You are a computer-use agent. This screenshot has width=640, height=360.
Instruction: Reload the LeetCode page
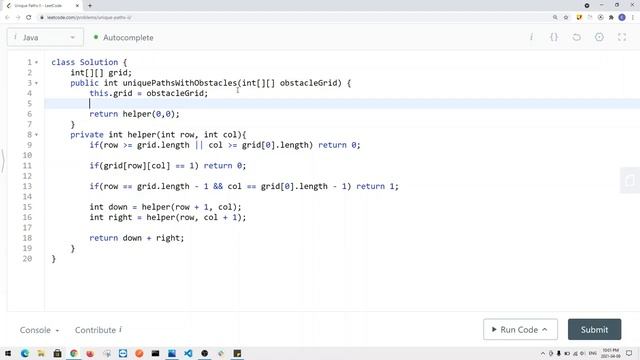[29, 18]
